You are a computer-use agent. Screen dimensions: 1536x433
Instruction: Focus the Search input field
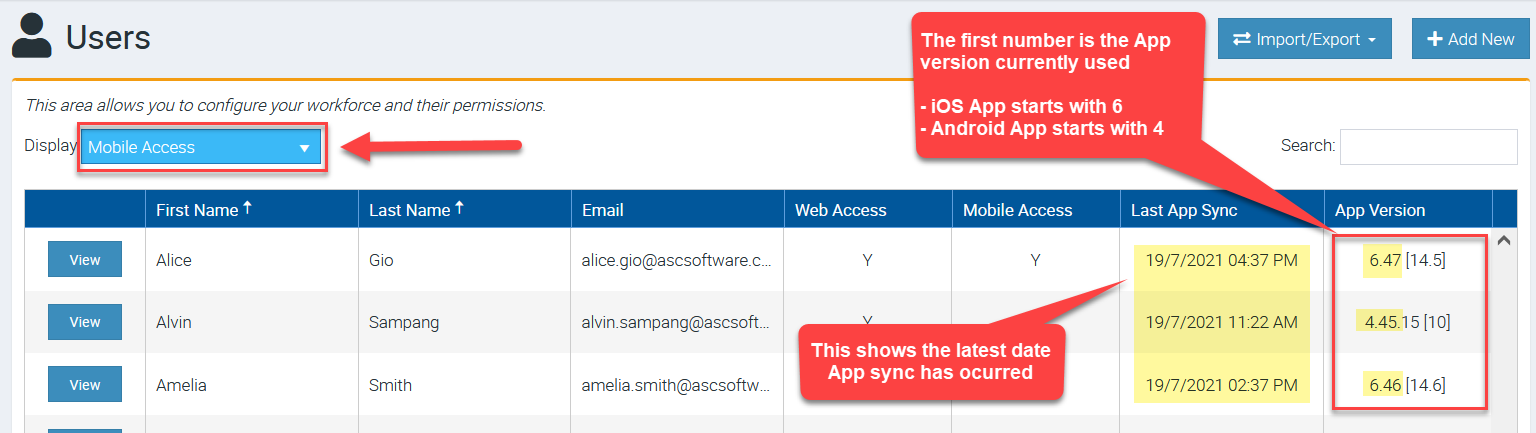1428,146
